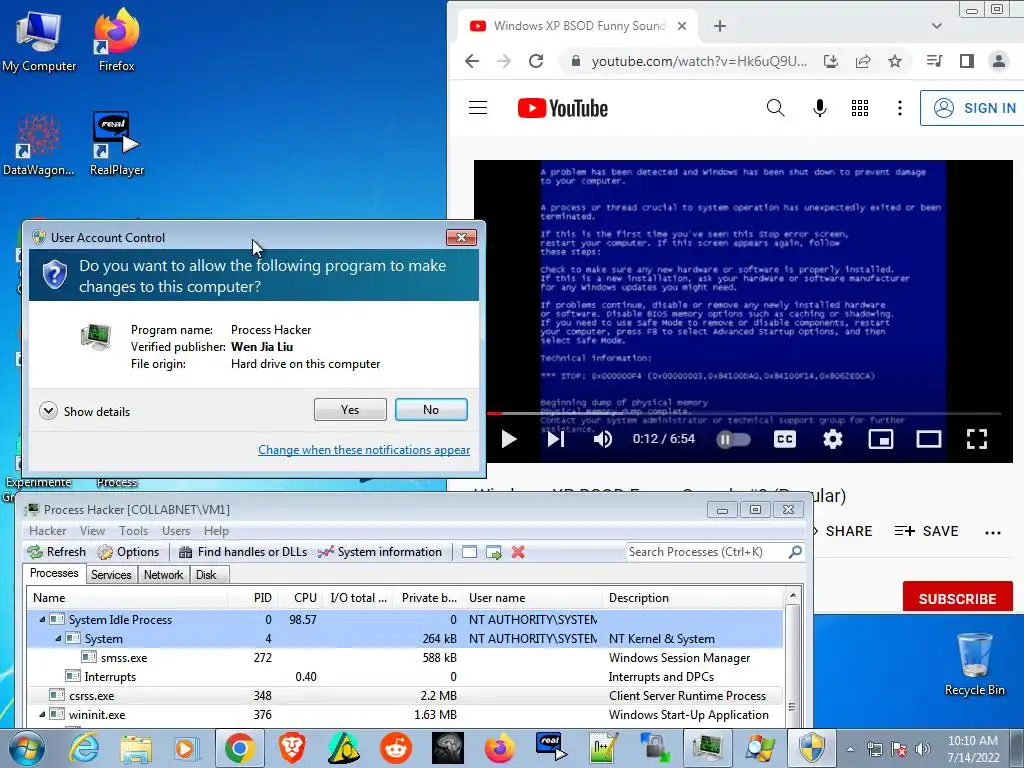Screen dimensions: 1024x768
Task: Click Yes in the User Account Control dialog
Action: [x=350, y=409]
